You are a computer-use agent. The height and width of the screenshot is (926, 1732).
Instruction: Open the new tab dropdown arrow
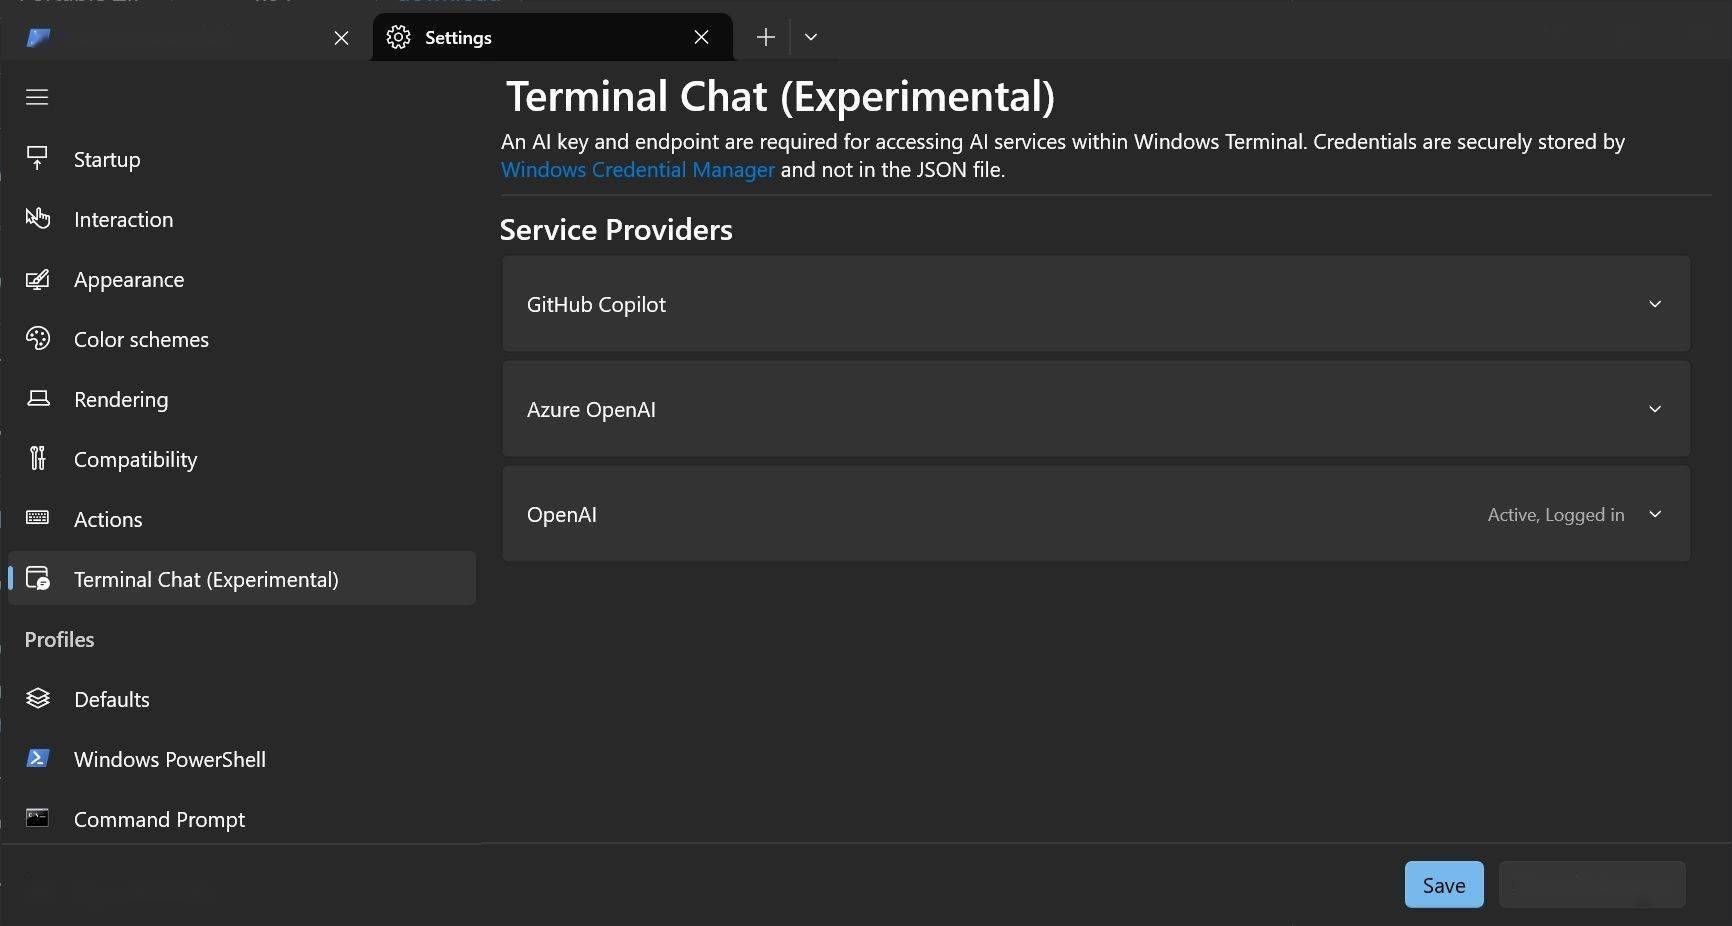(x=811, y=37)
